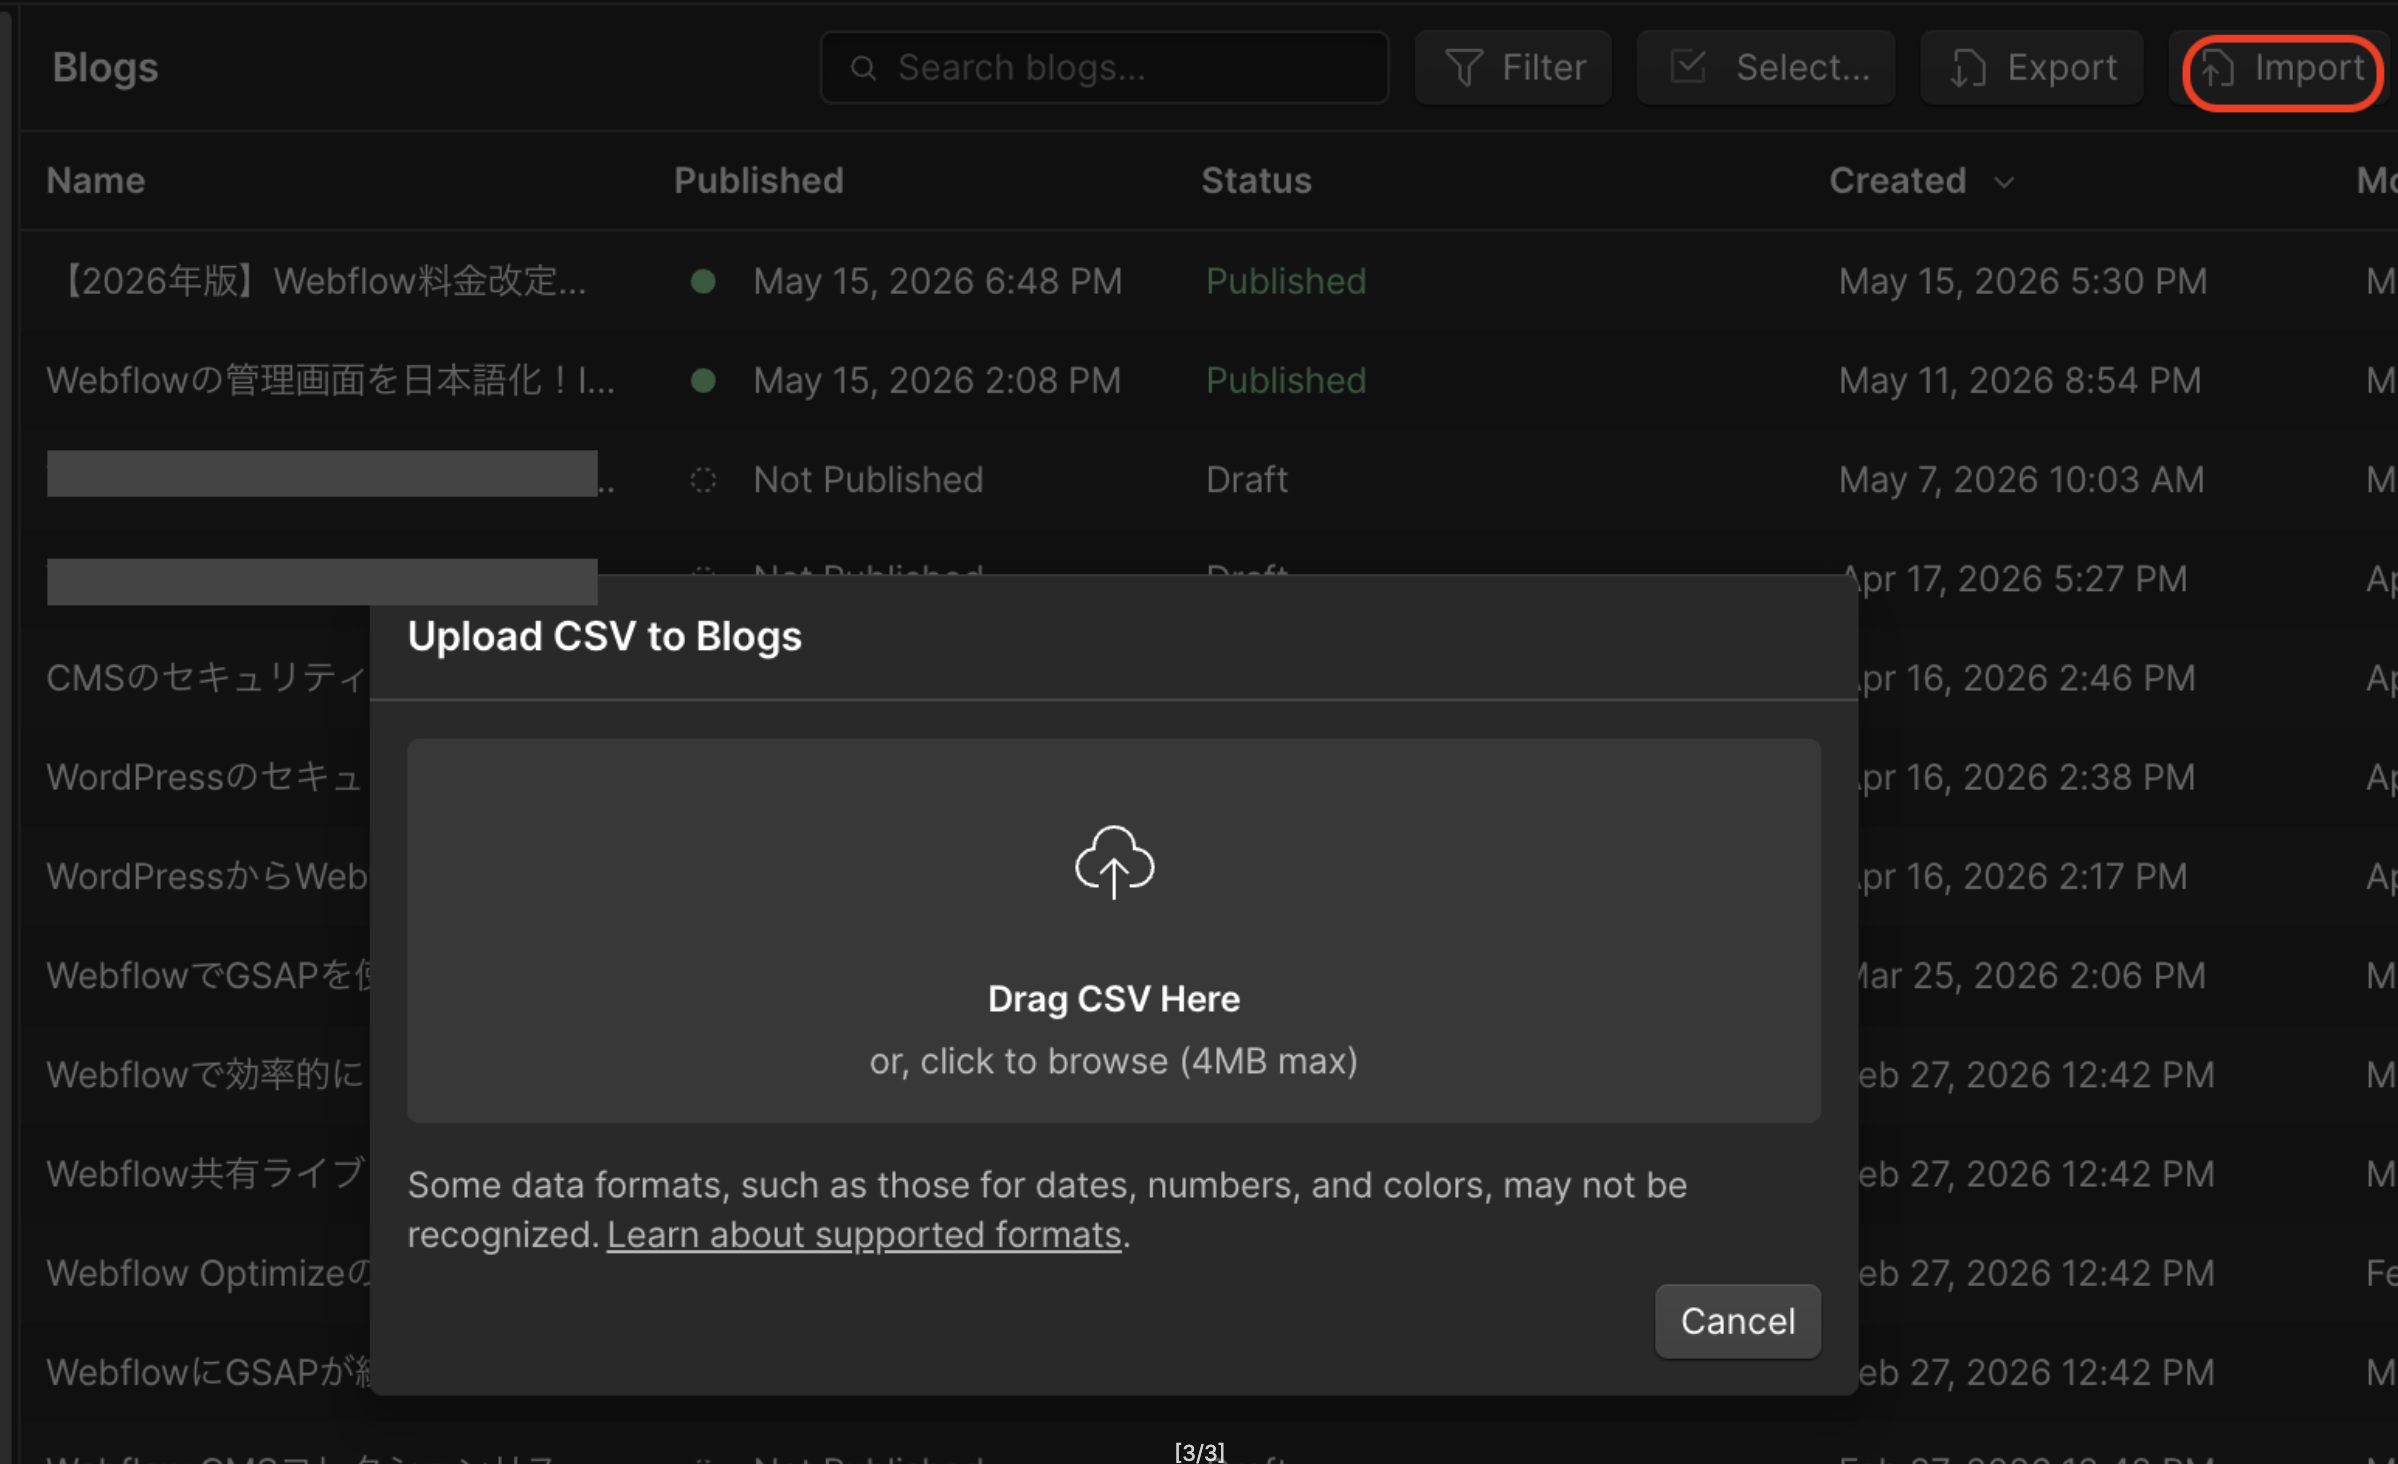This screenshot has height=1464, width=2398.
Task: Click created date Apr 16, 2026 2:17 PM
Action: tap(2022, 876)
